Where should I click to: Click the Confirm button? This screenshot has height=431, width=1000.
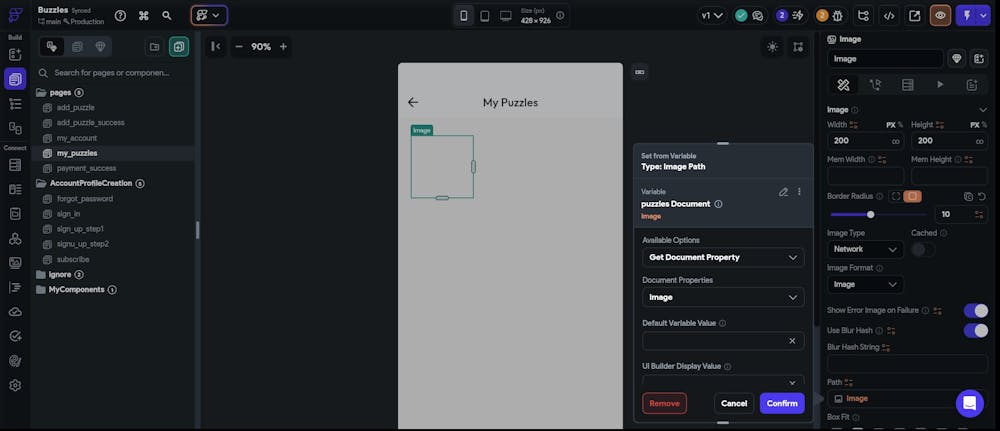(x=782, y=403)
